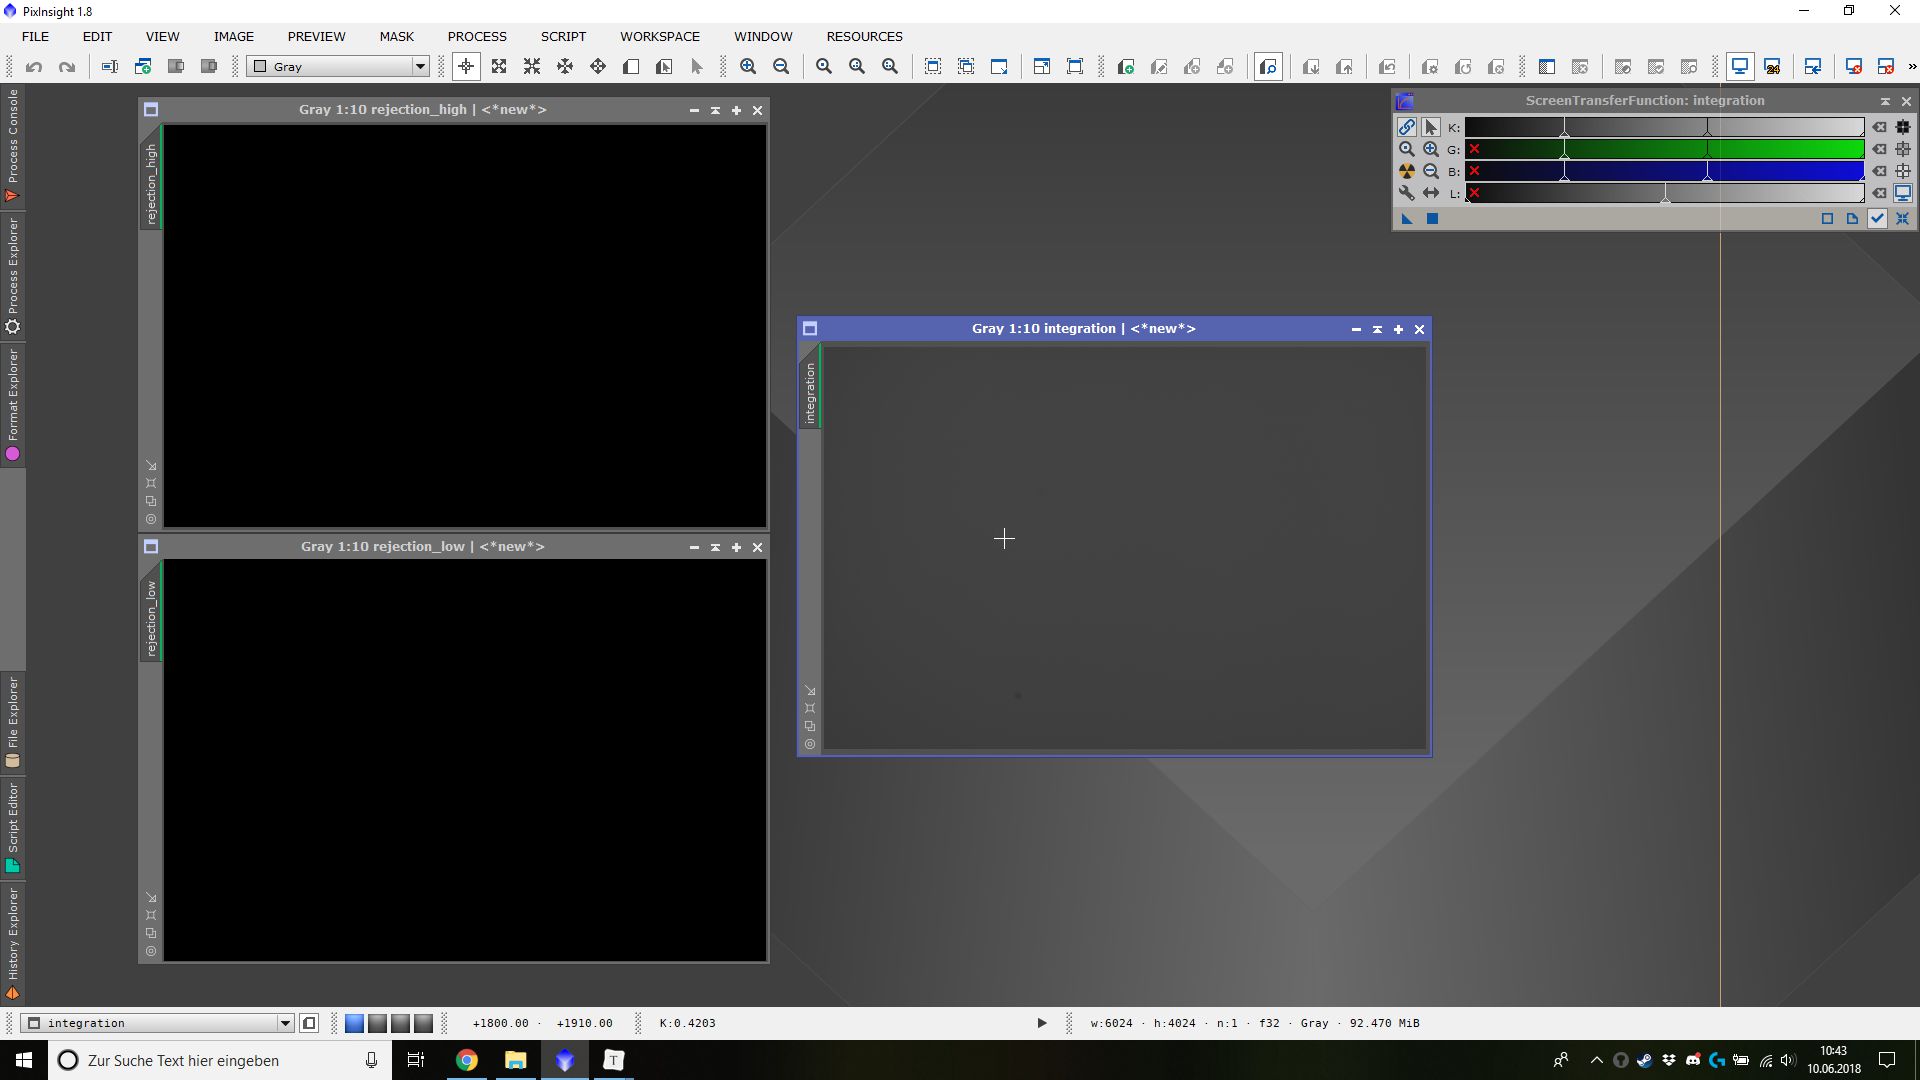Click status bar play arrow button
This screenshot has height=1080, width=1920.
pos(1041,1023)
